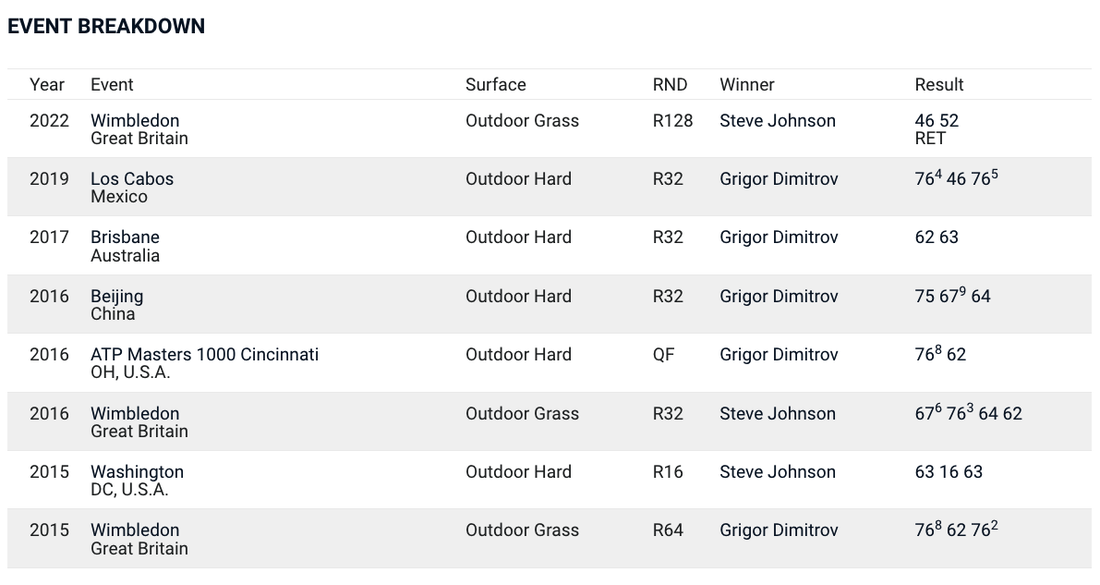Screen dimensions: 1100x585
Task: Click the Result column header
Action: (x=939, y=85)
